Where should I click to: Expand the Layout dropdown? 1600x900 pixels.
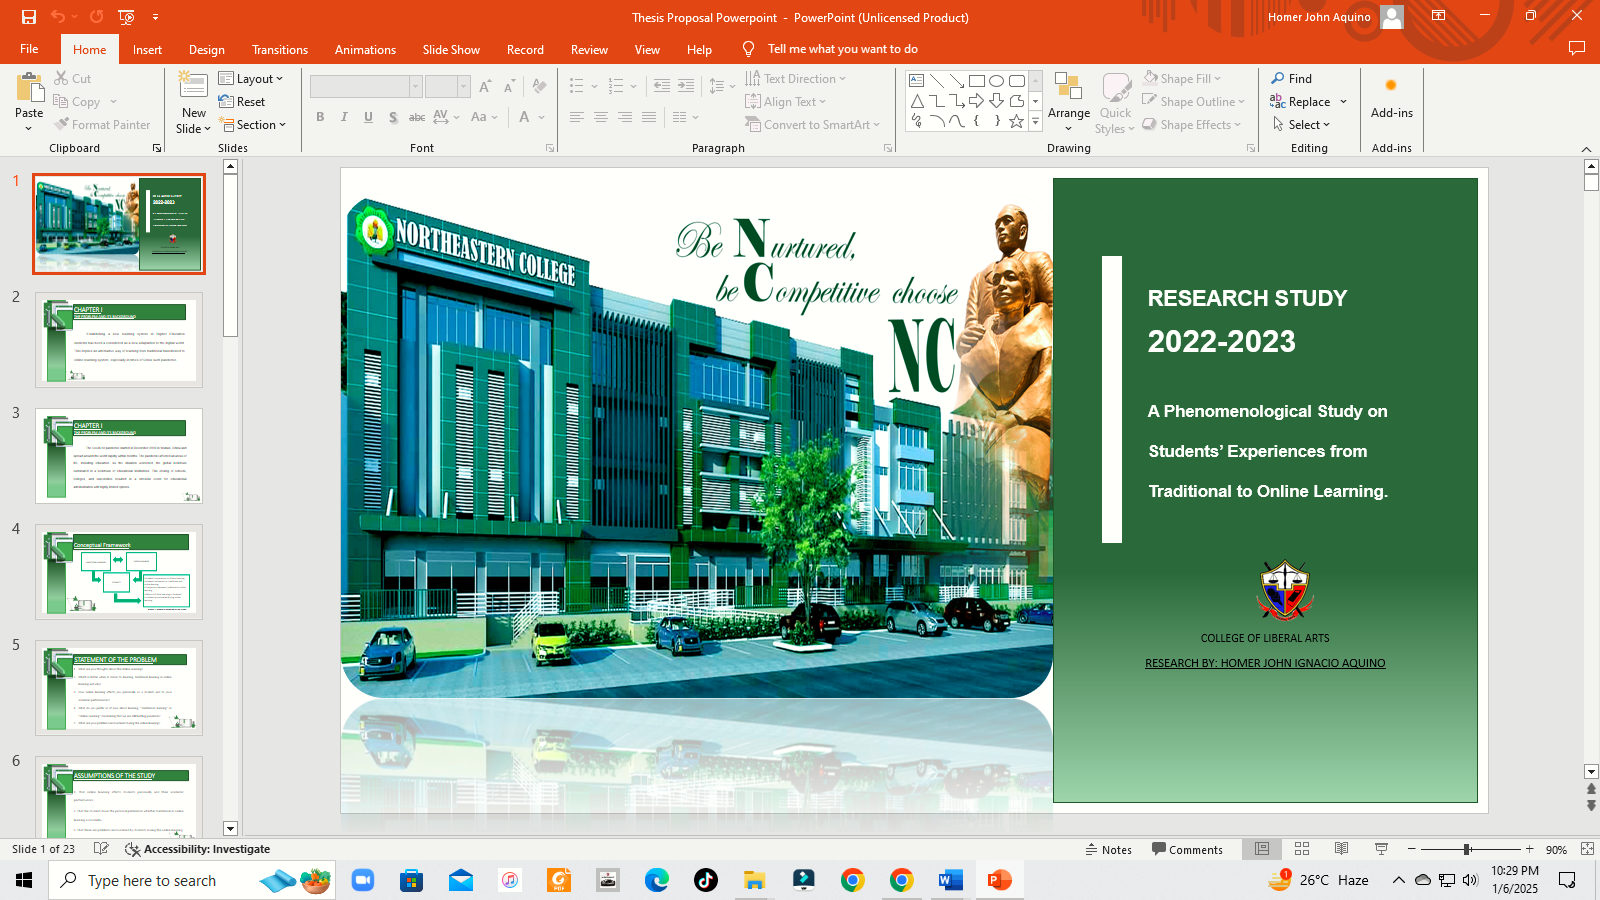tap(251, 79)
